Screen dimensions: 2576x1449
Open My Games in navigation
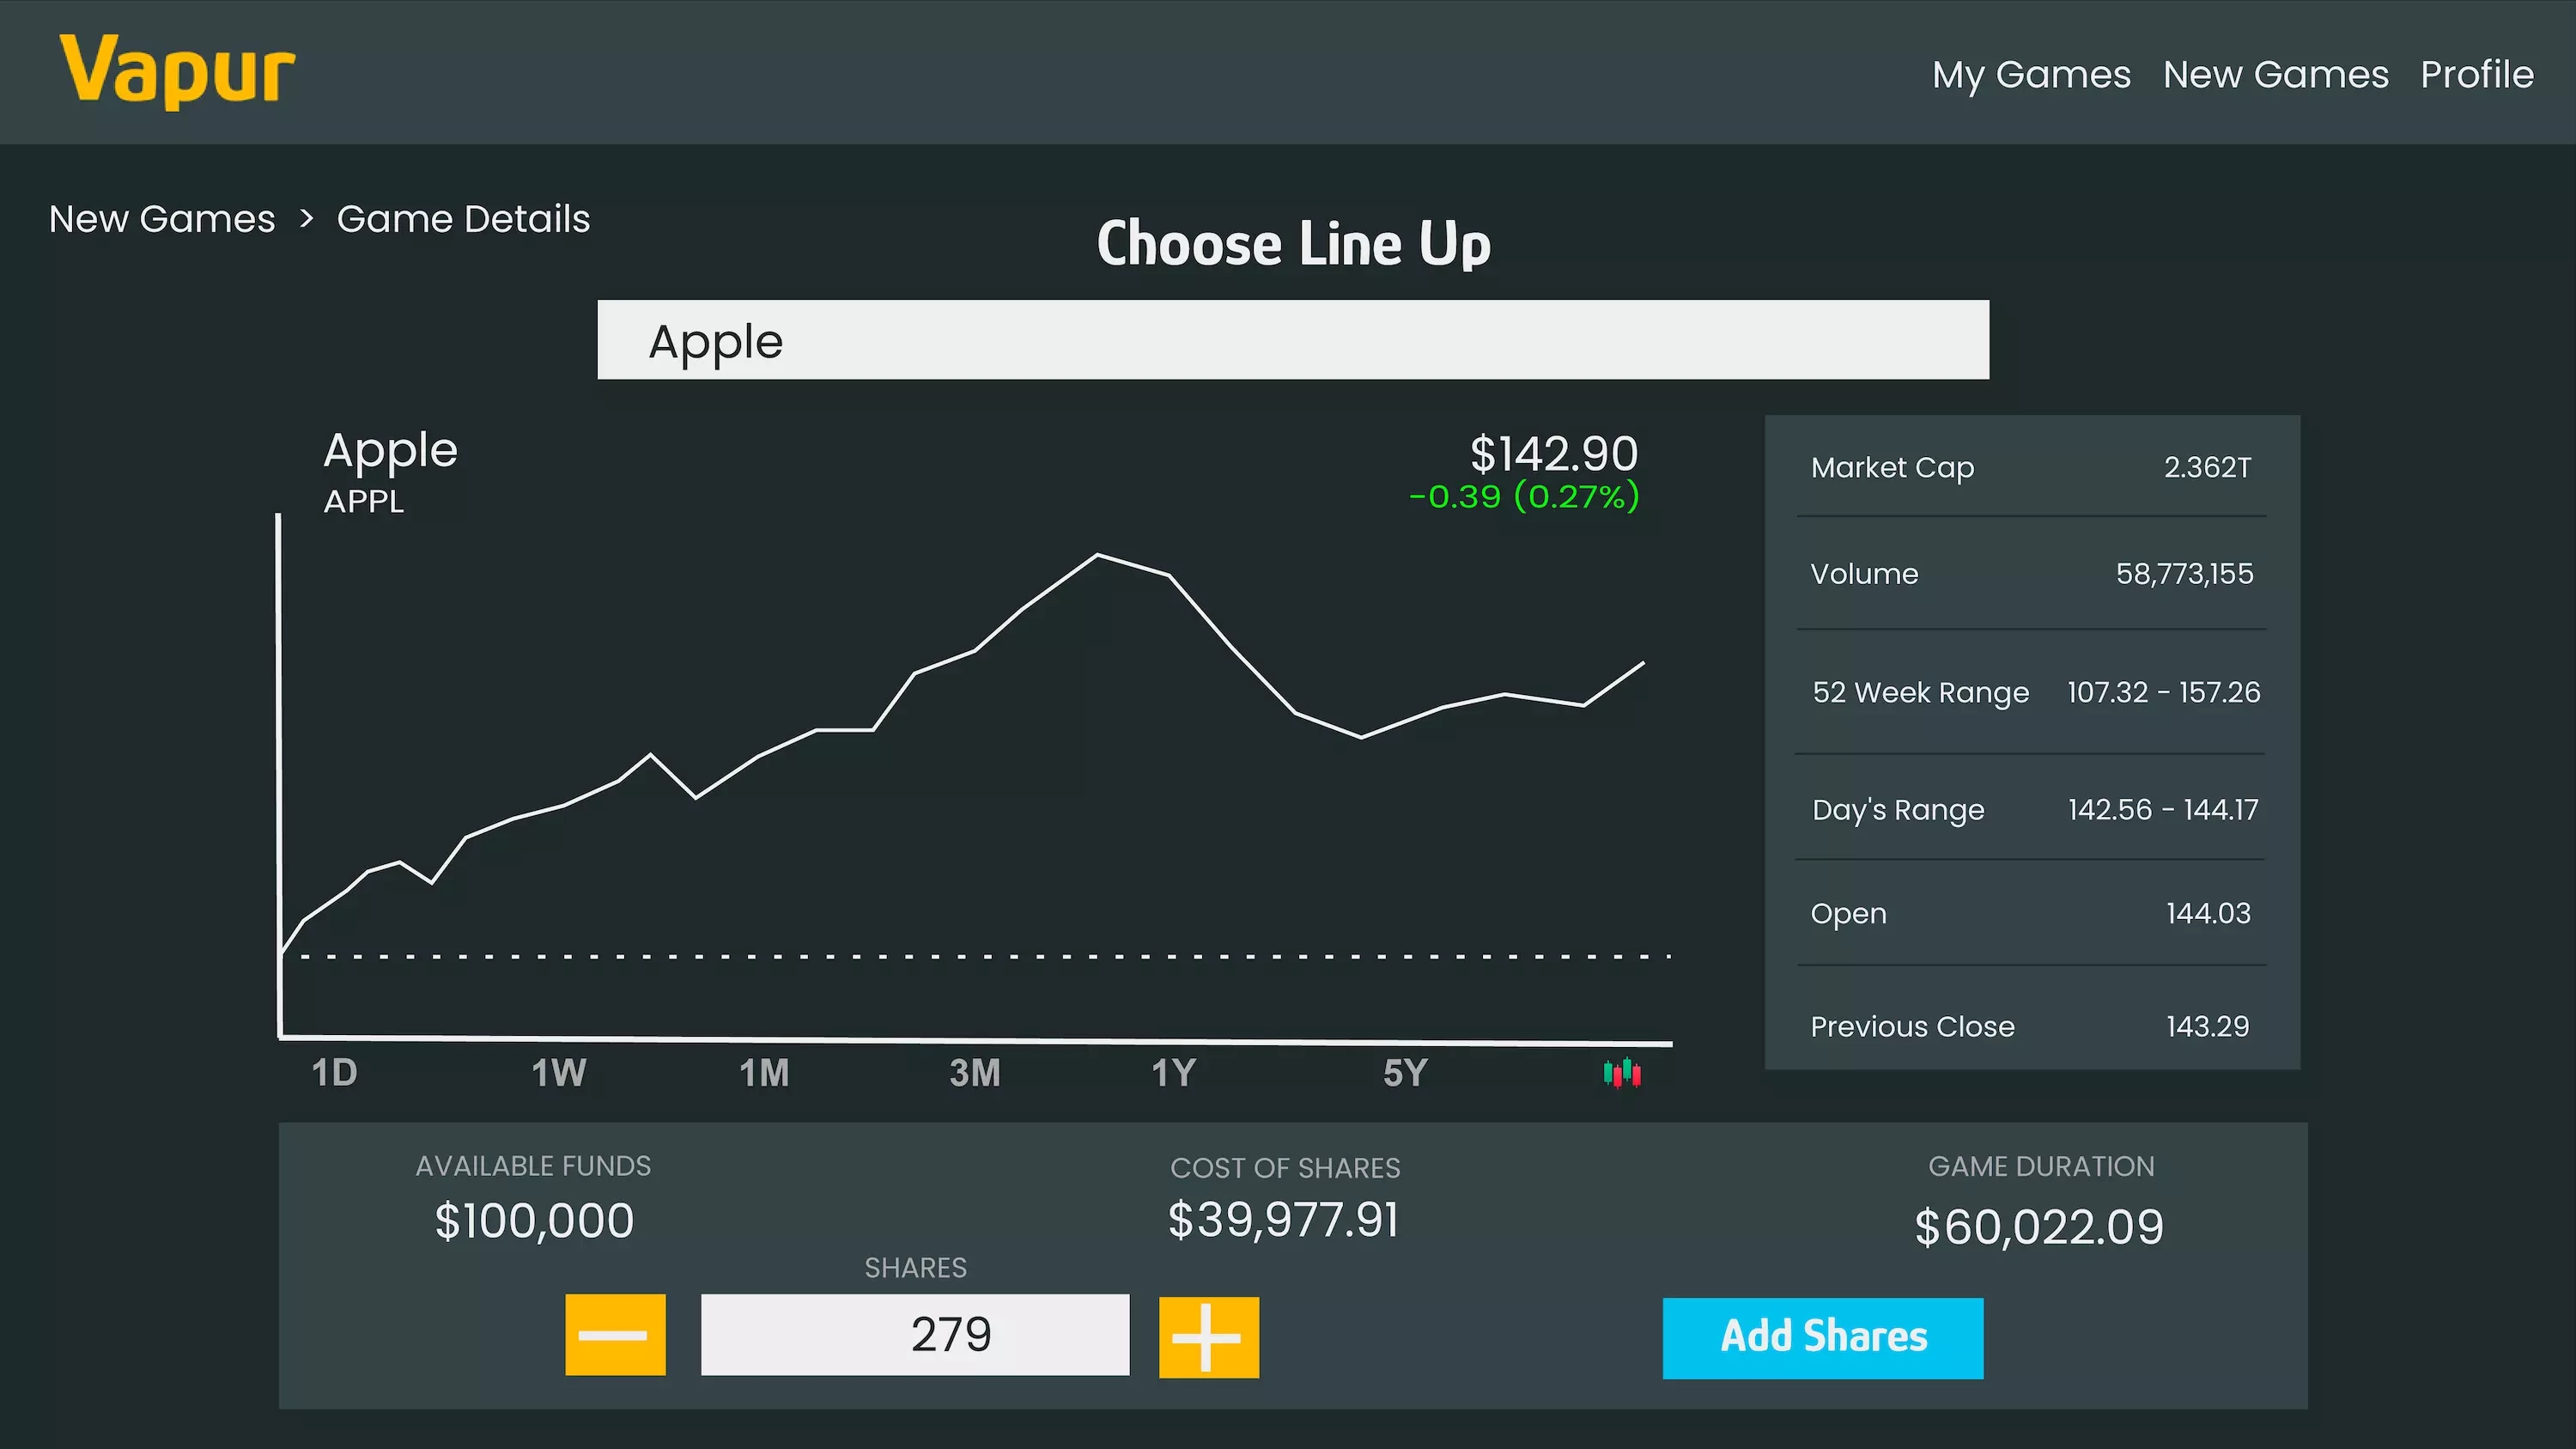coord(2031,74)
